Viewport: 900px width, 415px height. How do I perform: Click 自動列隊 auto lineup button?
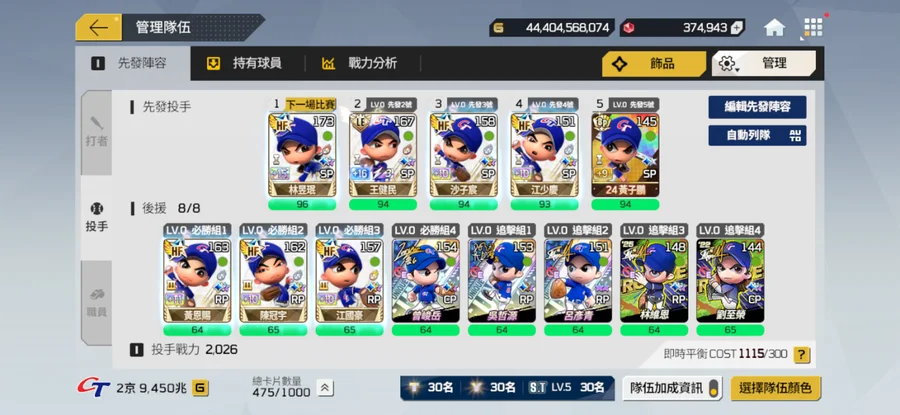(x=757, y=135)
